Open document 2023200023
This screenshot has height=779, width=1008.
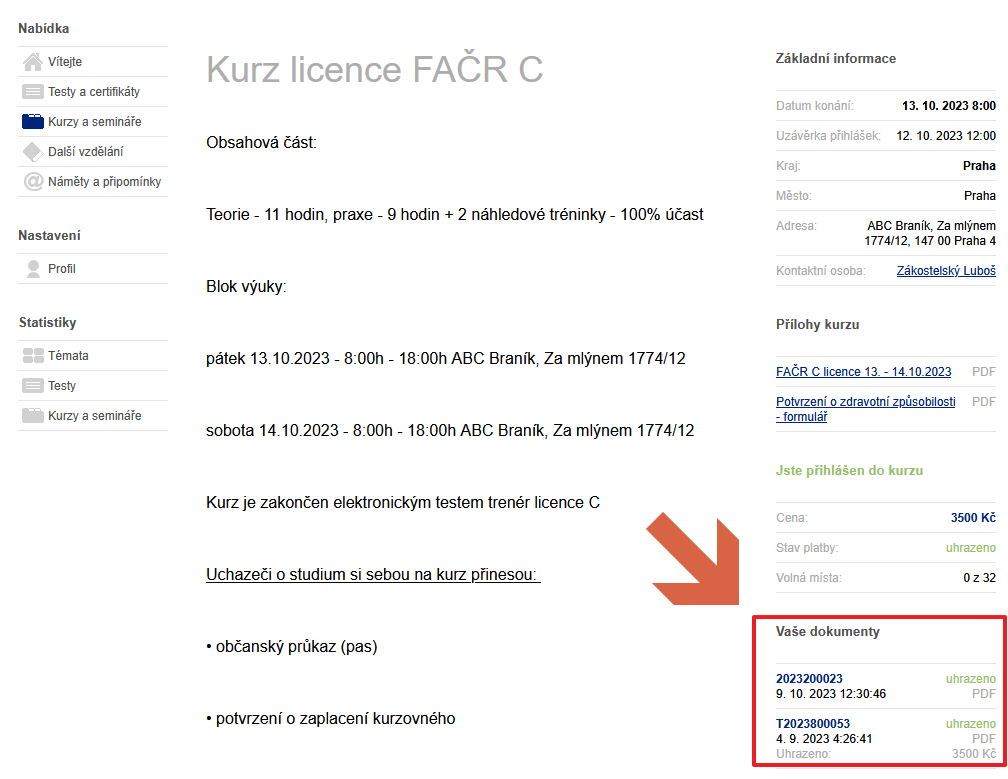(809, 679)
